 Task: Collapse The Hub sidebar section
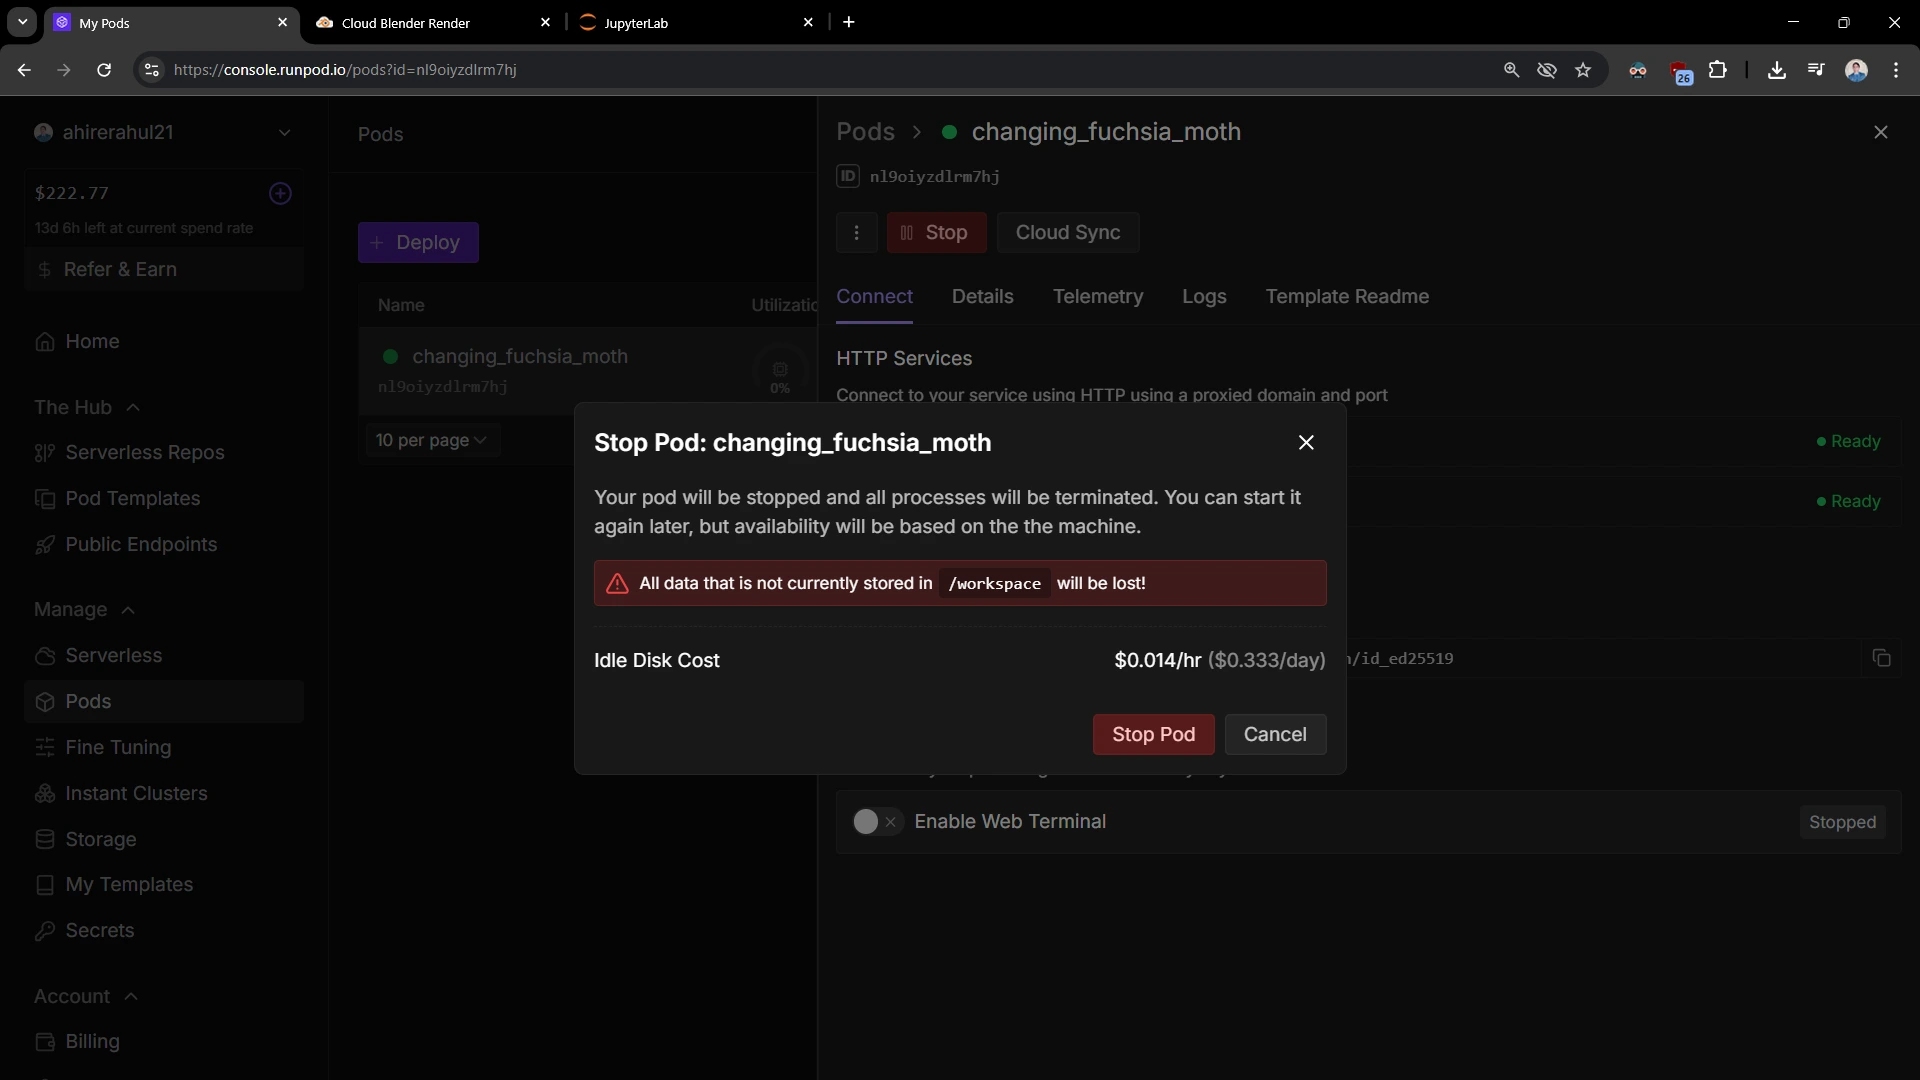pyautogui.click(x=133, y=407)
